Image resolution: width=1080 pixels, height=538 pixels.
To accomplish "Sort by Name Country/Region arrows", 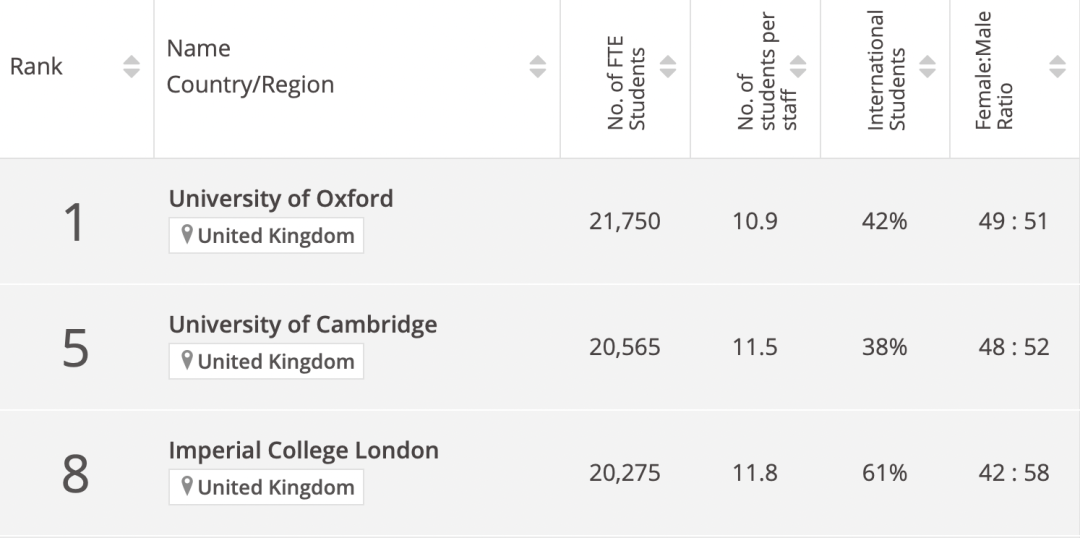I will tap(538, 66).
